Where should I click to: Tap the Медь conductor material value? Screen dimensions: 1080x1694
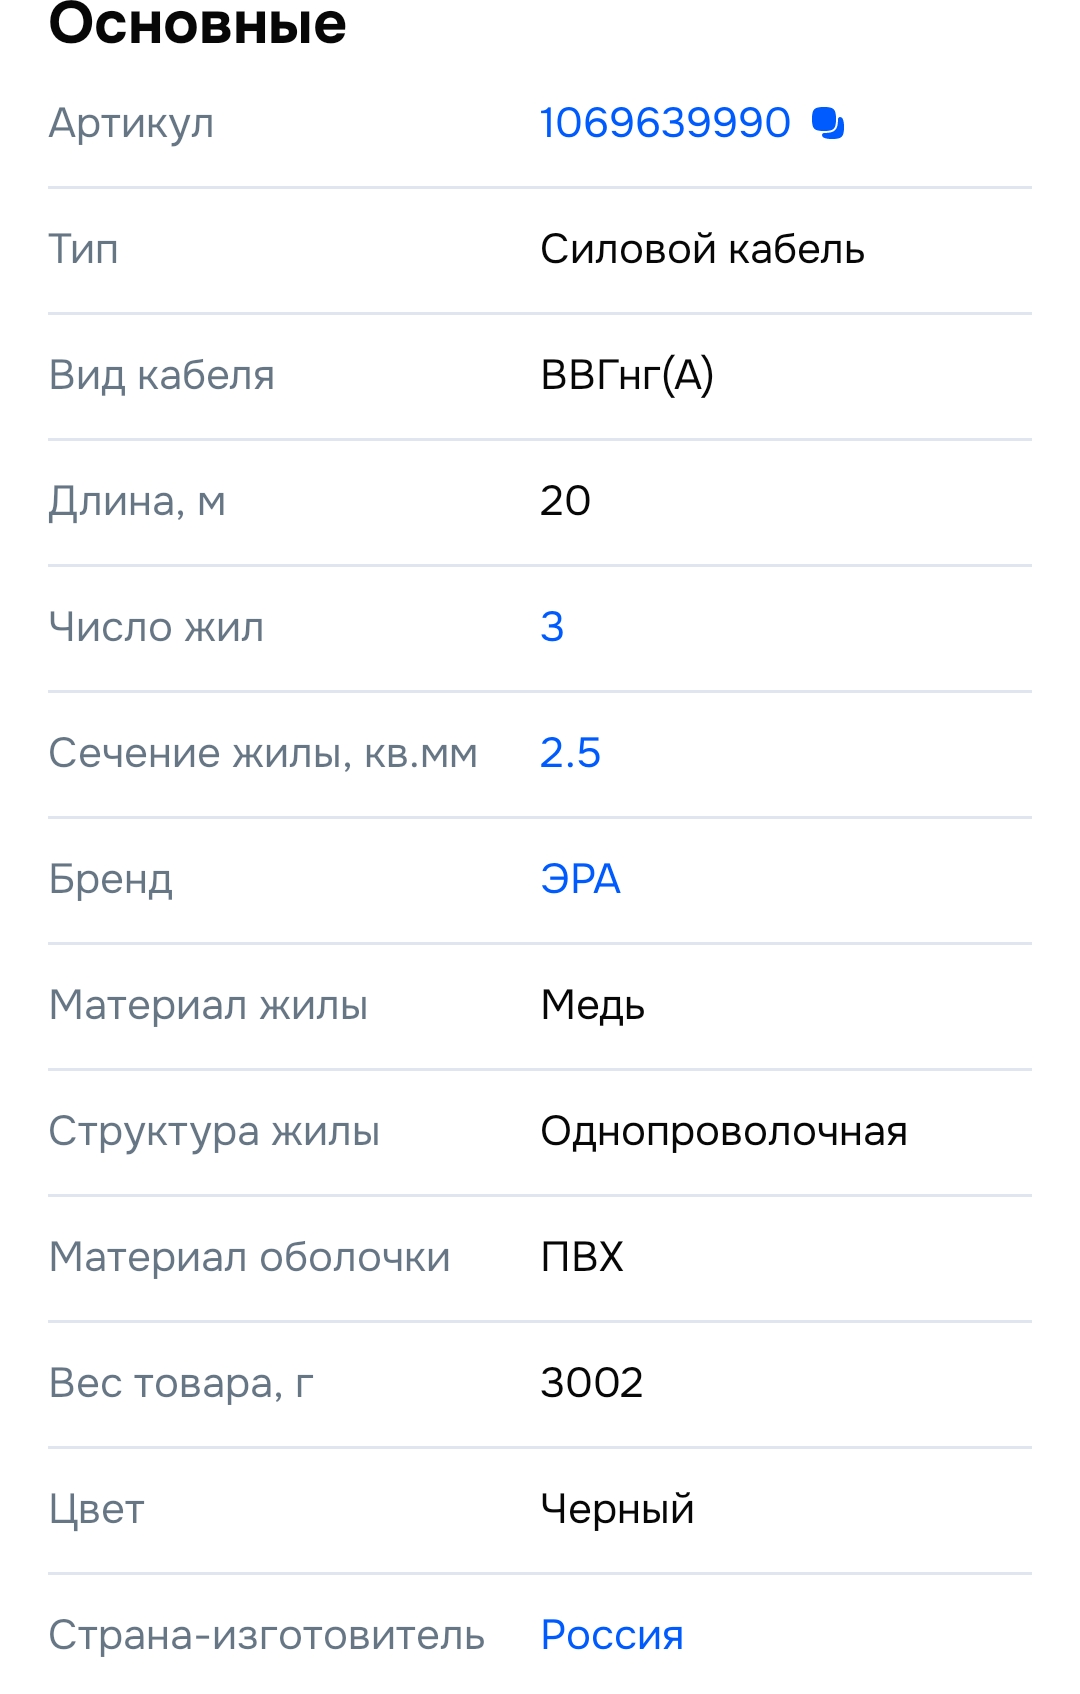pos(592,1005)
